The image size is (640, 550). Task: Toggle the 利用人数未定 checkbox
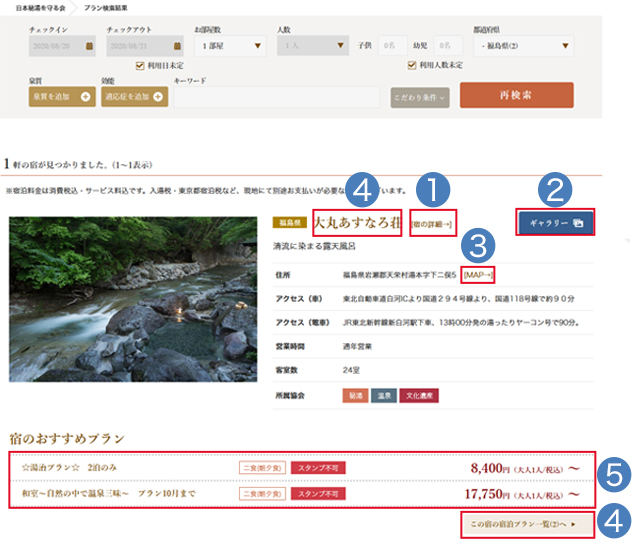[x=411, y=66]
